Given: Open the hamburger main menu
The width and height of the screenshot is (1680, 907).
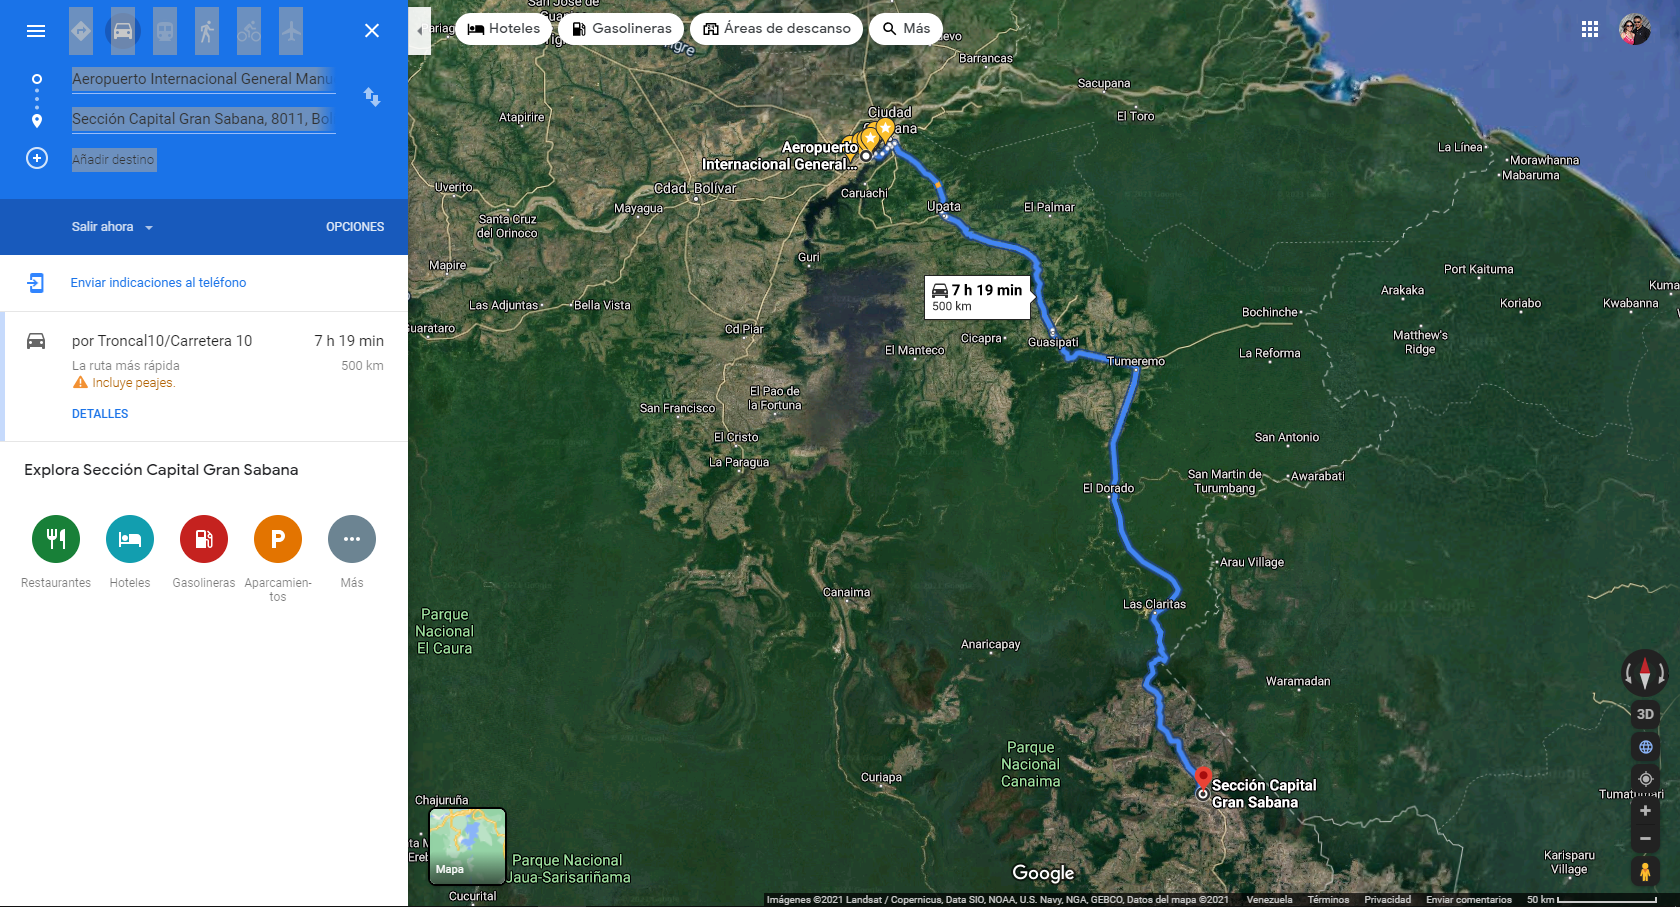Looking at the screenshot, I should 36,31.
